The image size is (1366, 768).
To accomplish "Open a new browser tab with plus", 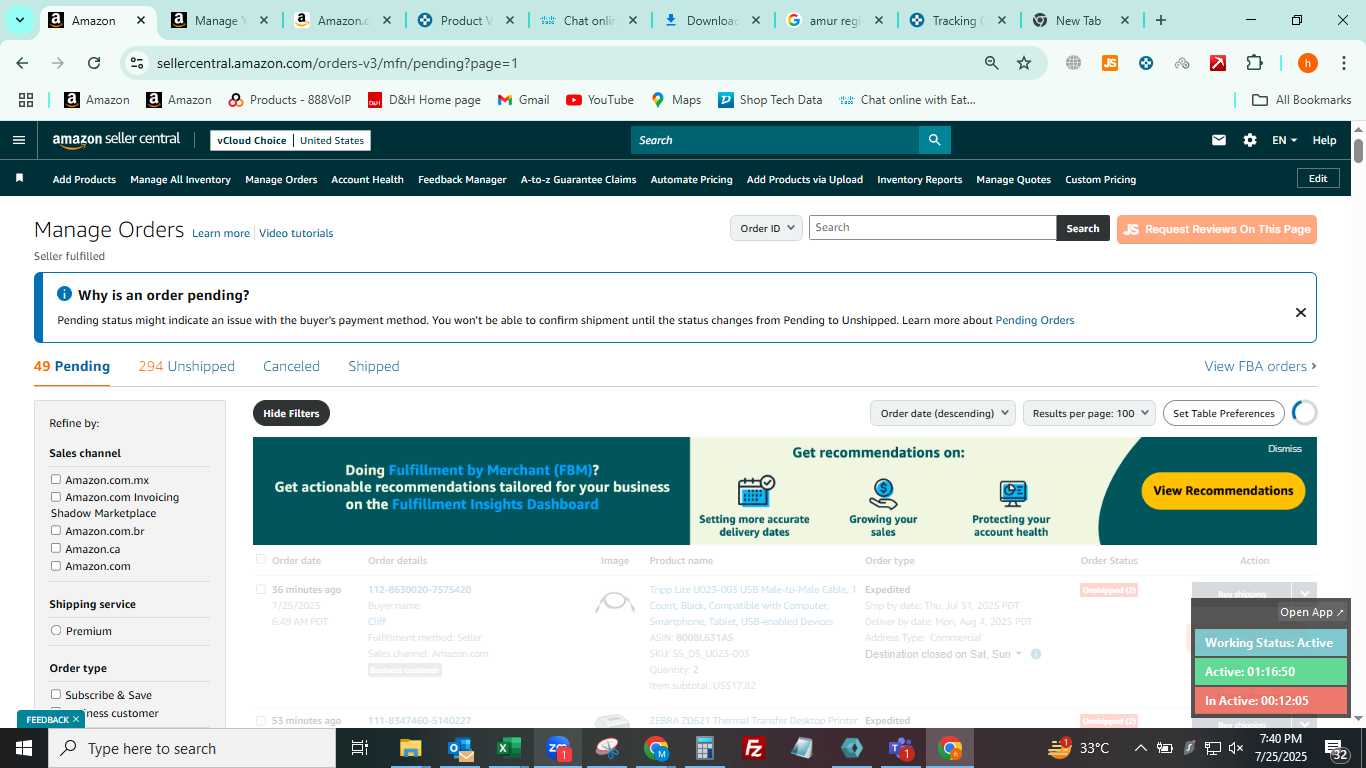I will point(1160,20).
